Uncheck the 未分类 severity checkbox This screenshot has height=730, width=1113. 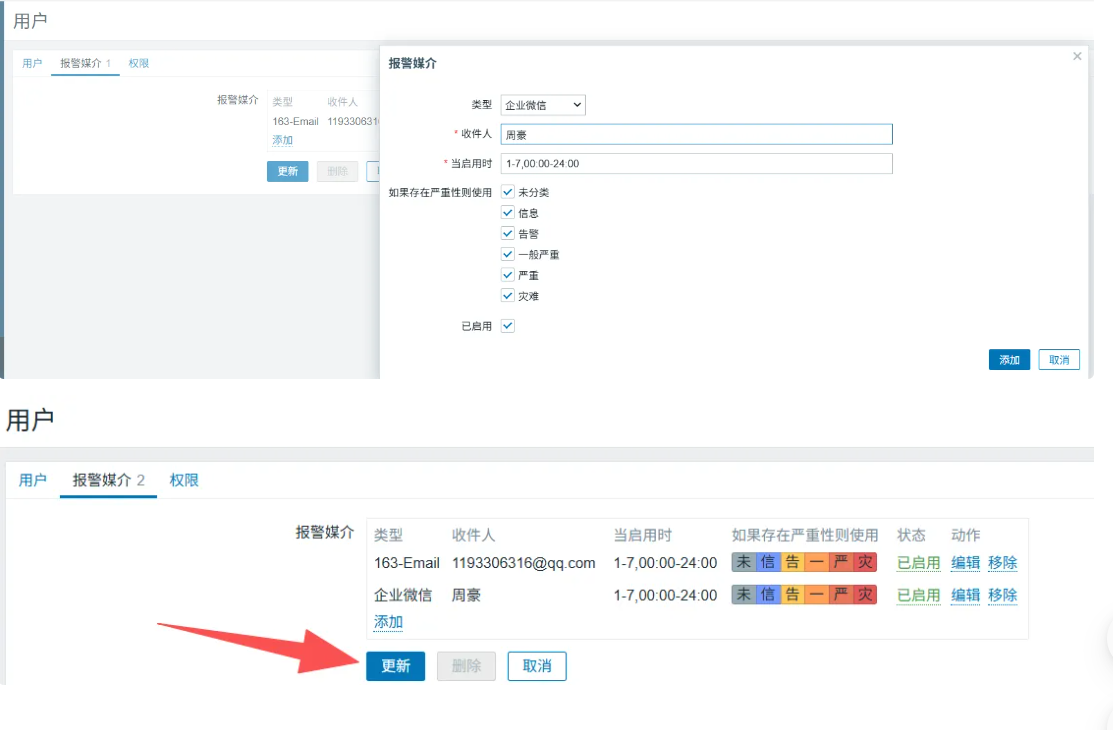(x=508, y=192)
